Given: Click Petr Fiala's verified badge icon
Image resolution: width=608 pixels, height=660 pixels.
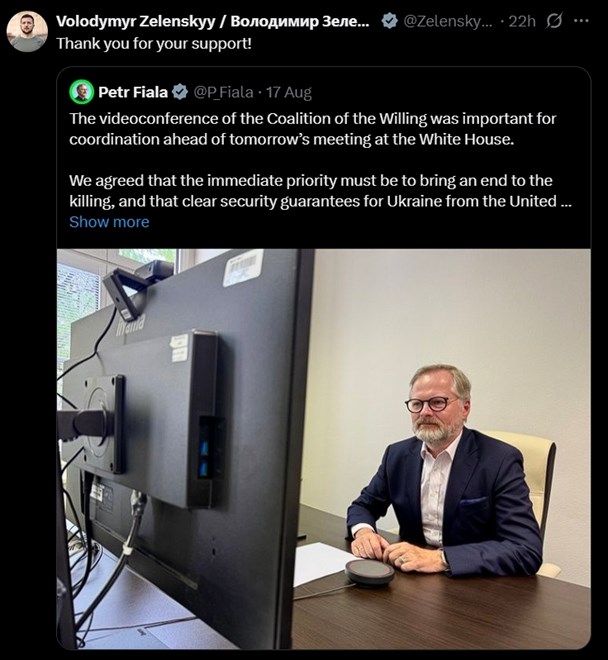Looking at the screenshot, I should (179, 92).
